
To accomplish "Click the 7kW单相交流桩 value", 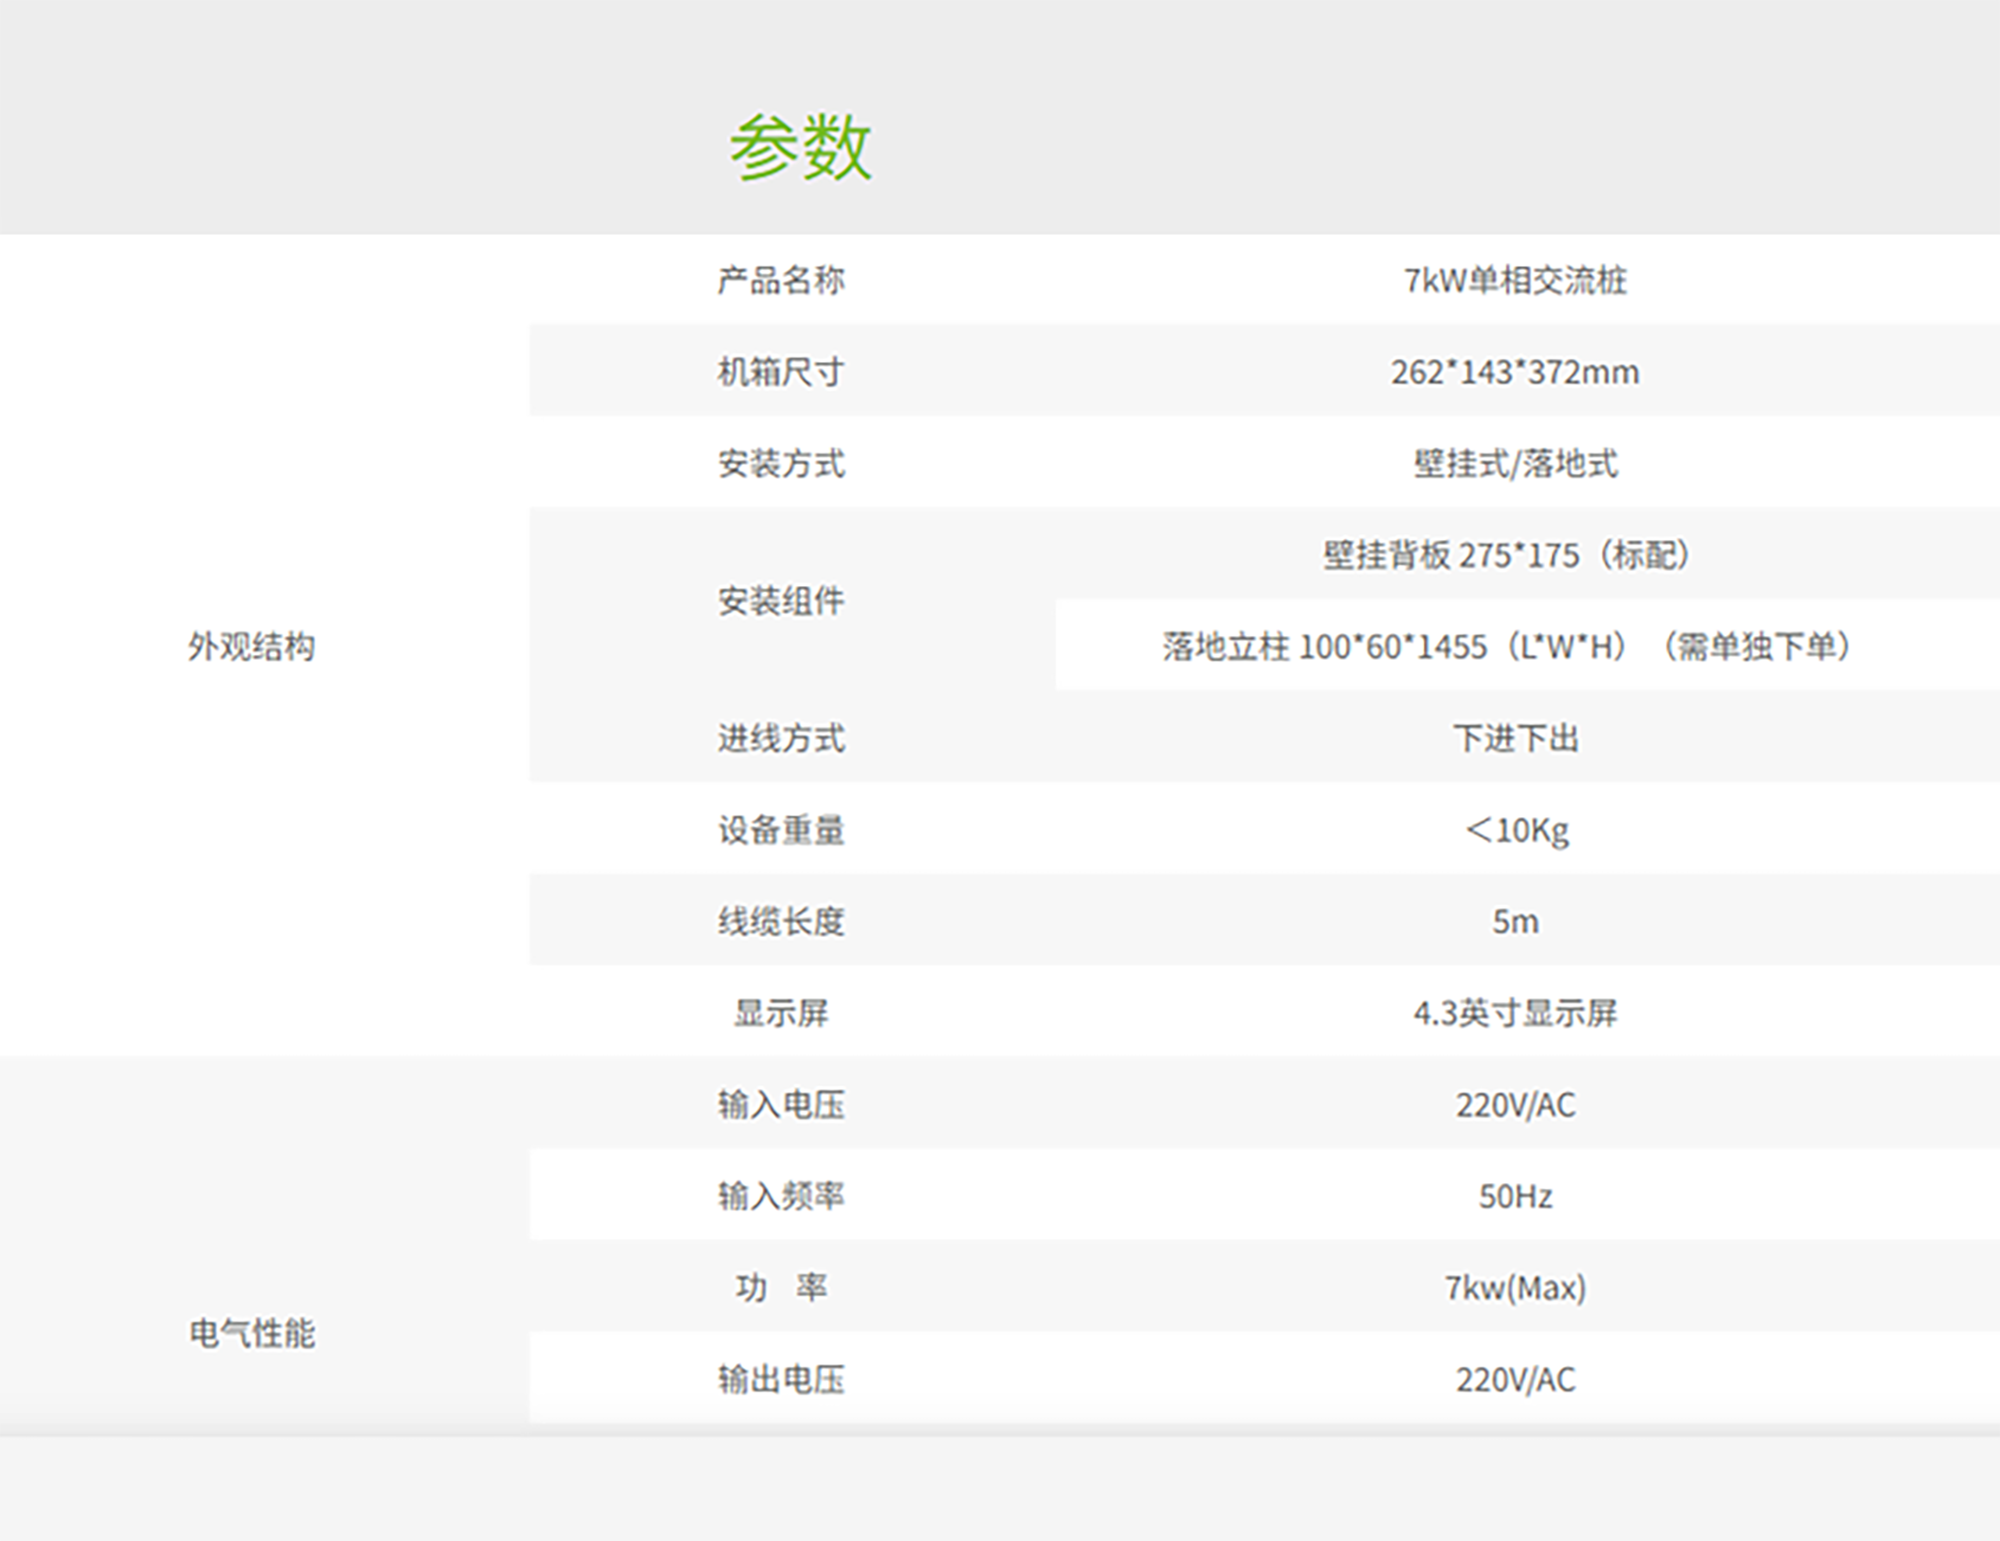I will click(1515, 280).
